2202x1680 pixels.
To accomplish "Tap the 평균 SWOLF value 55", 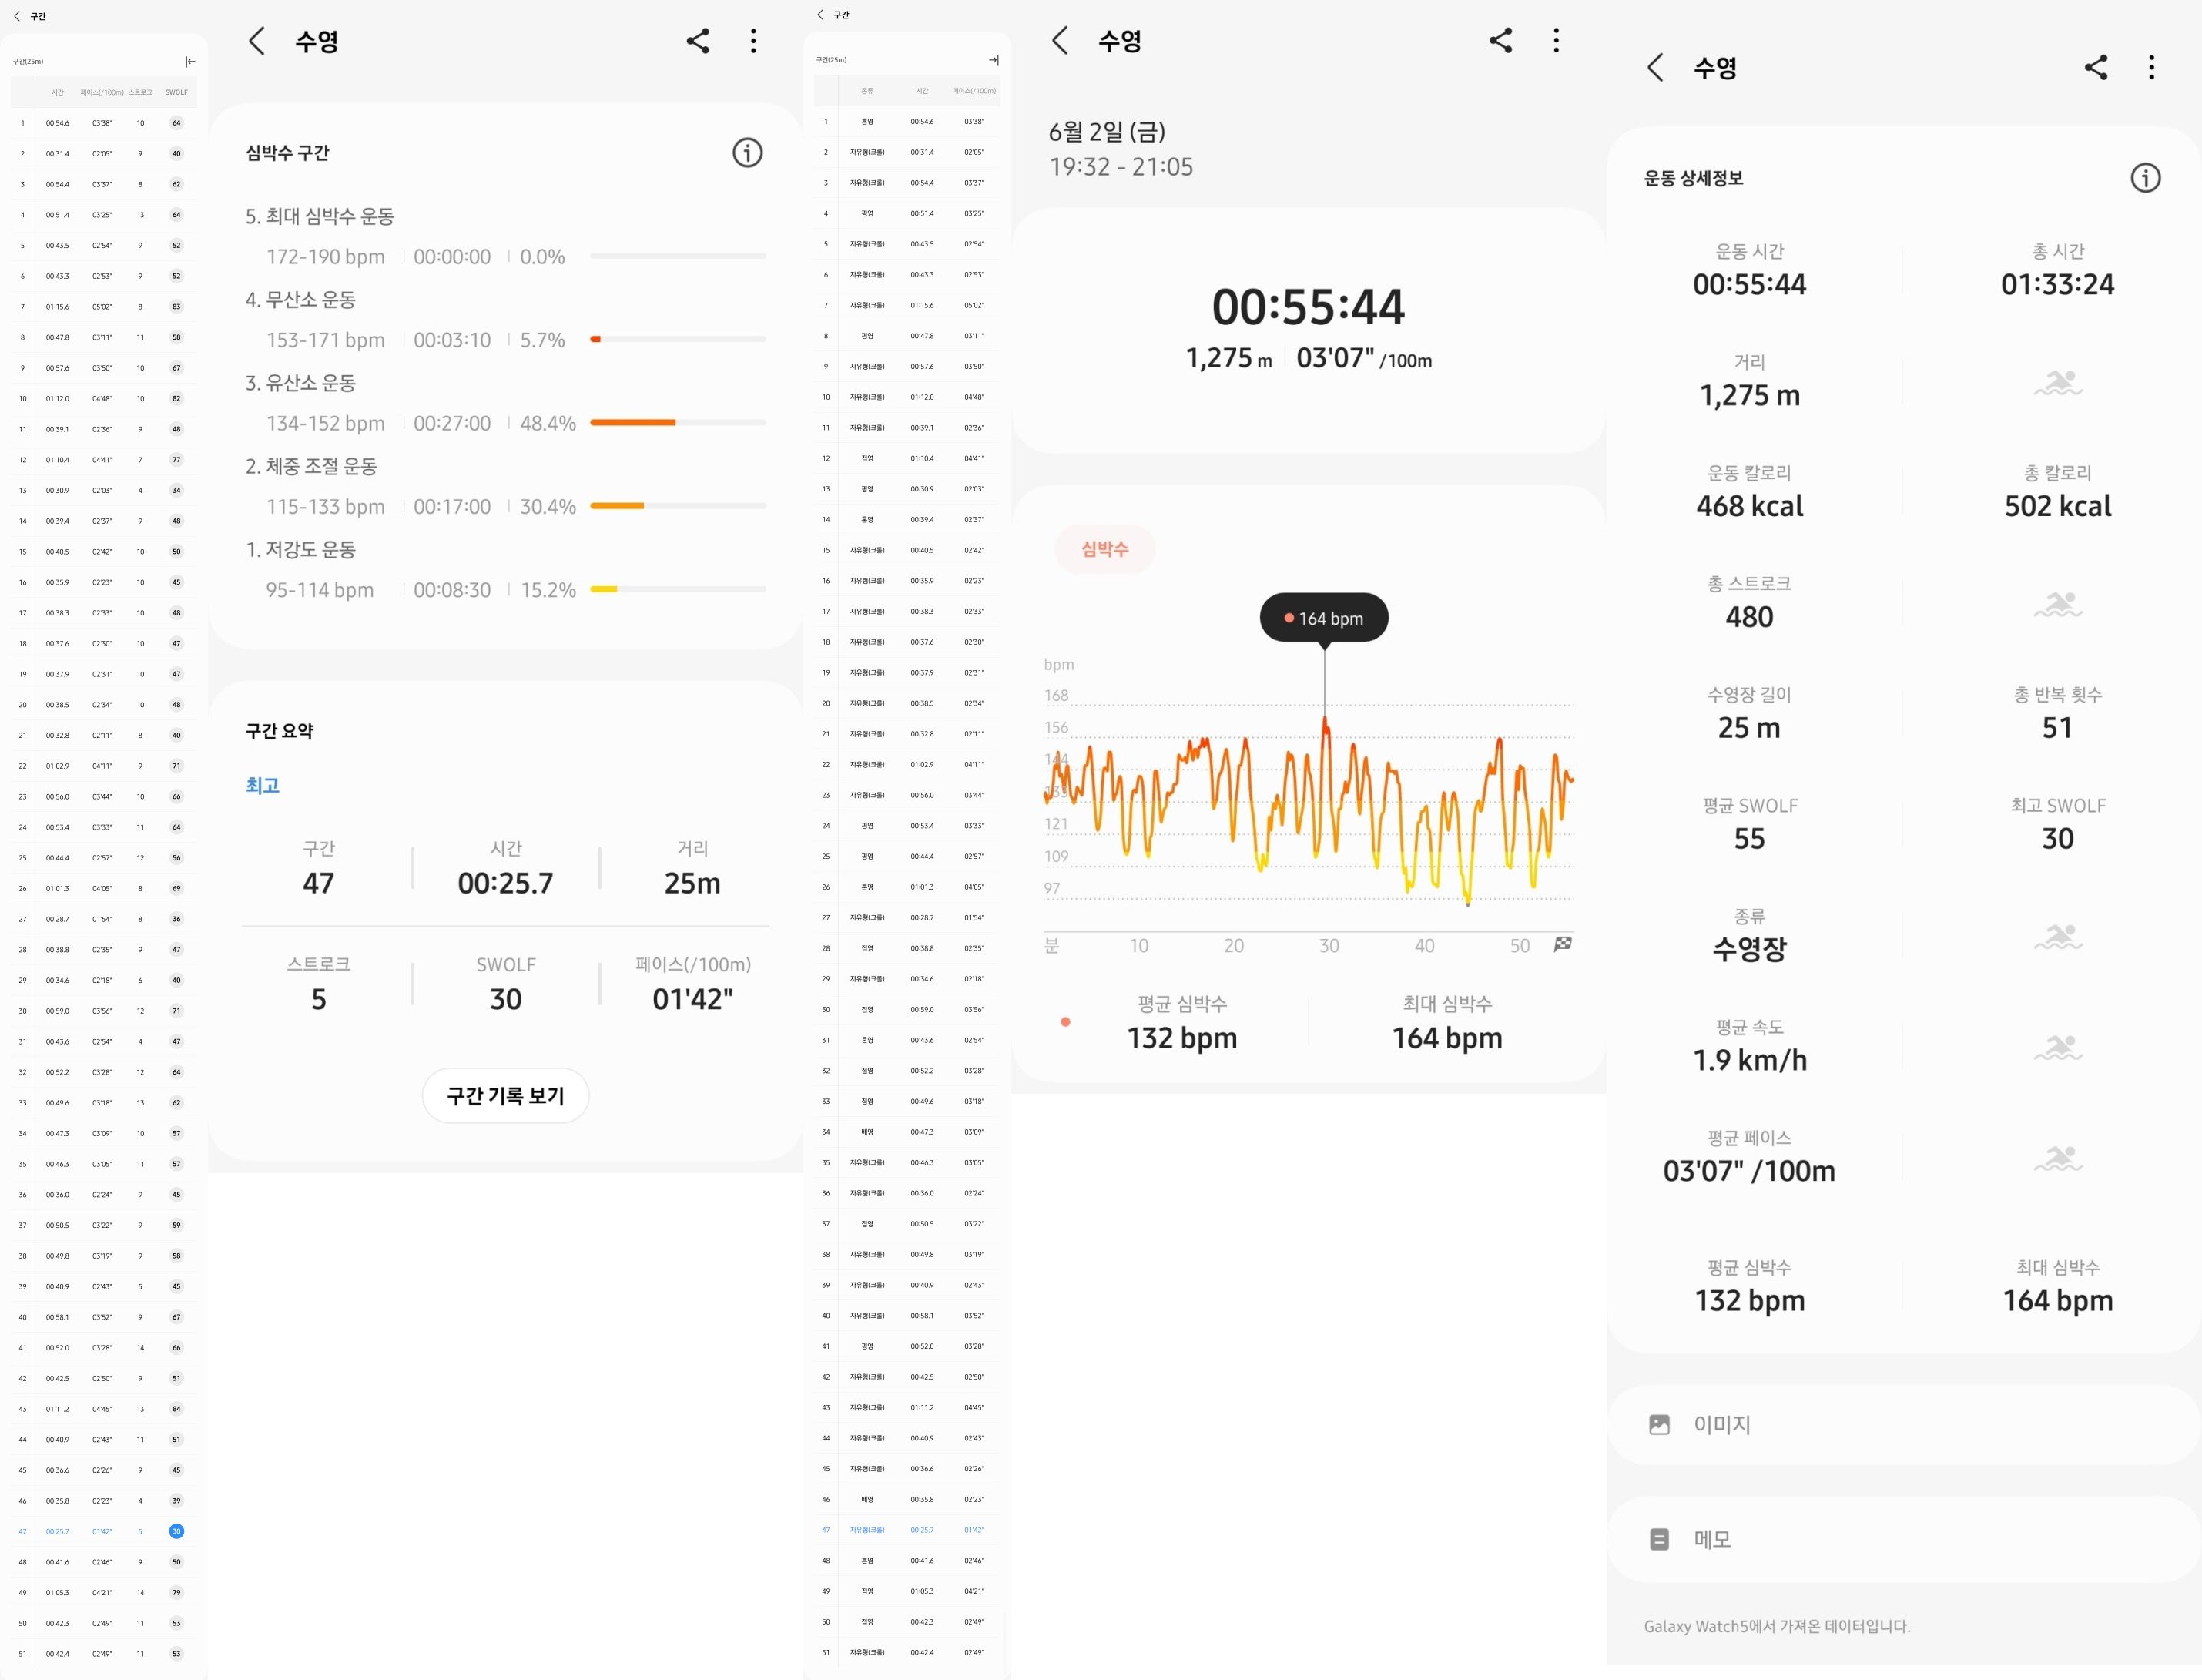I will point(1749,839).
